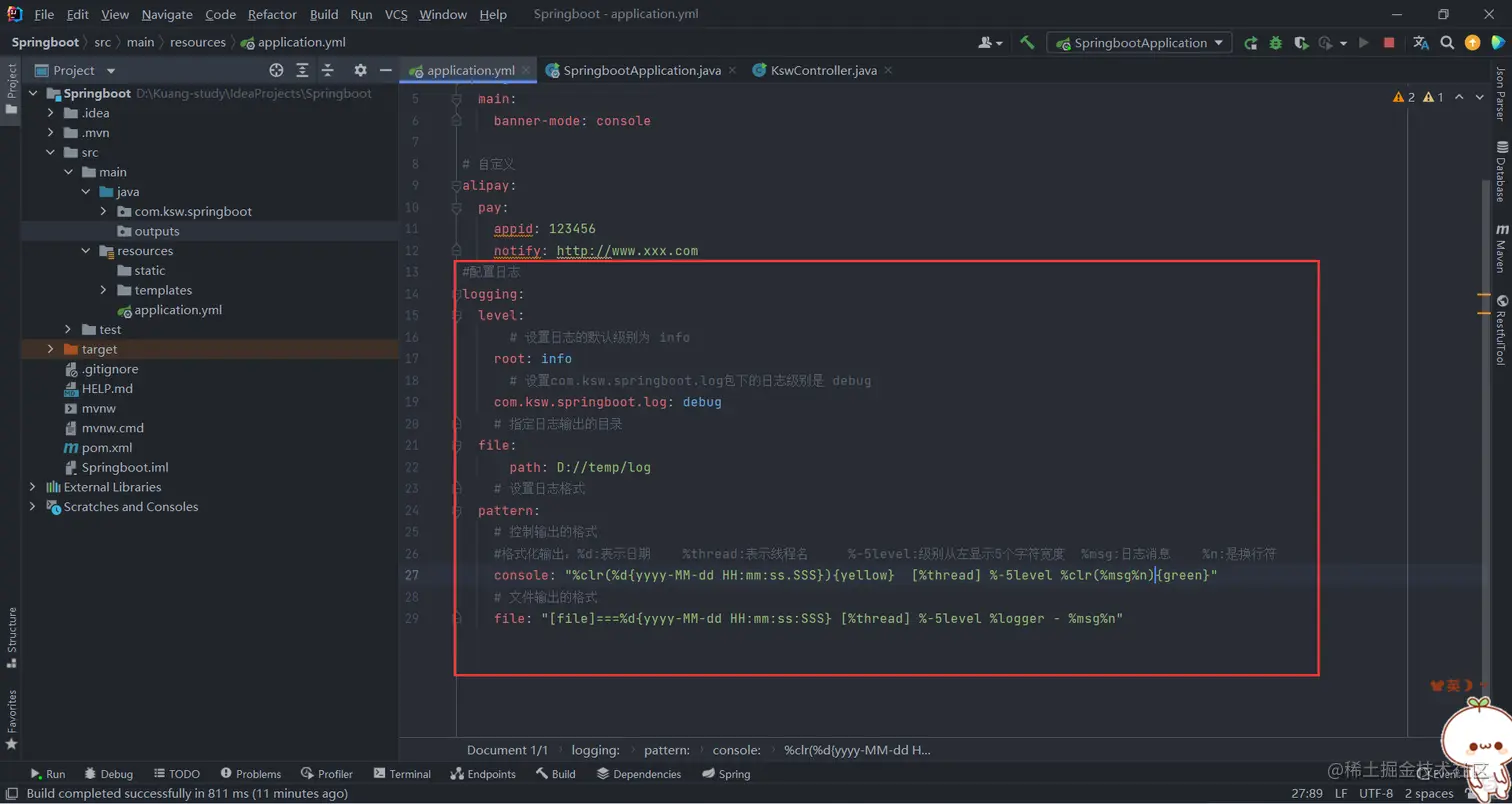Open the Terminal tool window button
The width and height of the screenshot is (1512, 804).
tap(402, 774)
